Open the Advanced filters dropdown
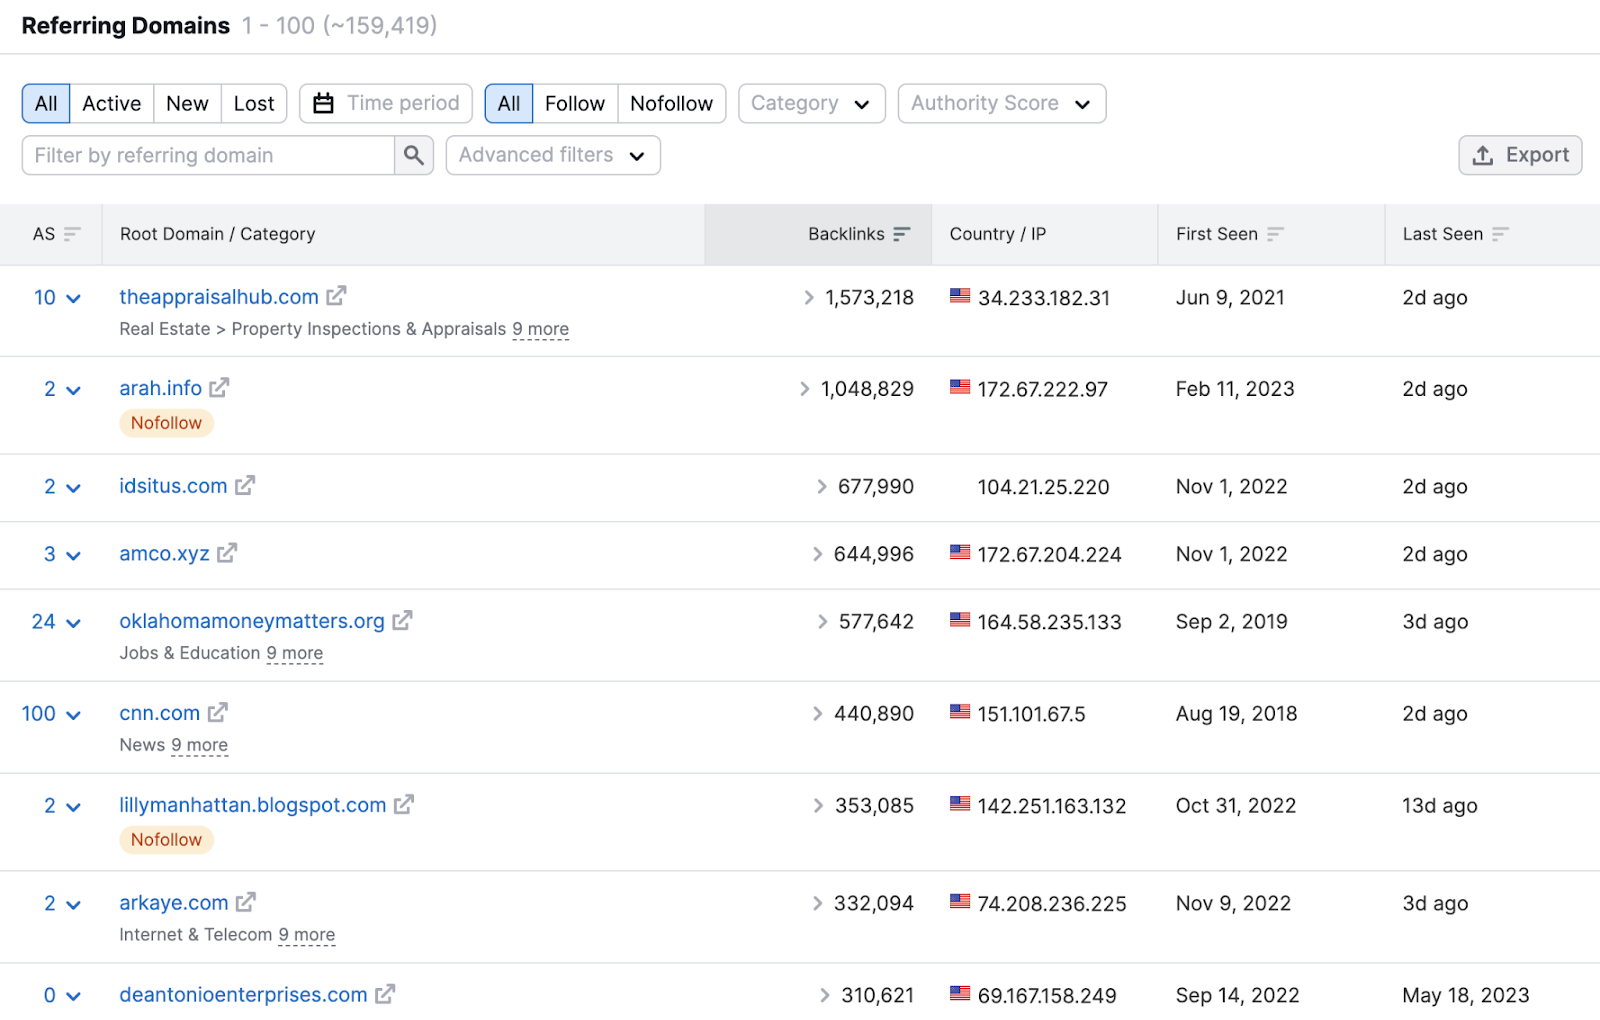The width and height of the screenshot is (1600, 1020). click(553, 155)
